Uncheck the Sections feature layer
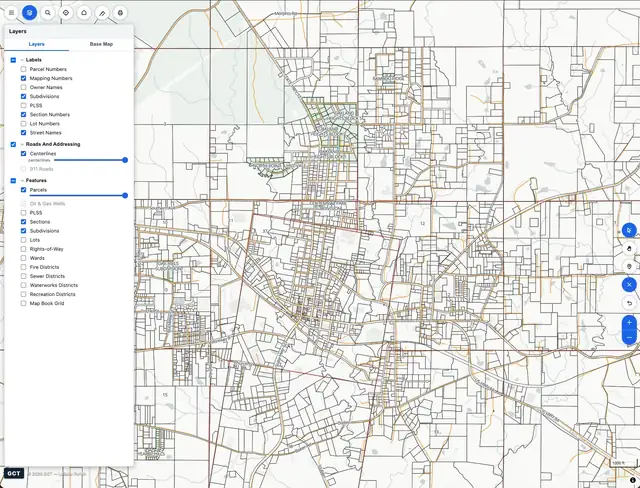The image size is (640, 488). click(x=23, y=222)
